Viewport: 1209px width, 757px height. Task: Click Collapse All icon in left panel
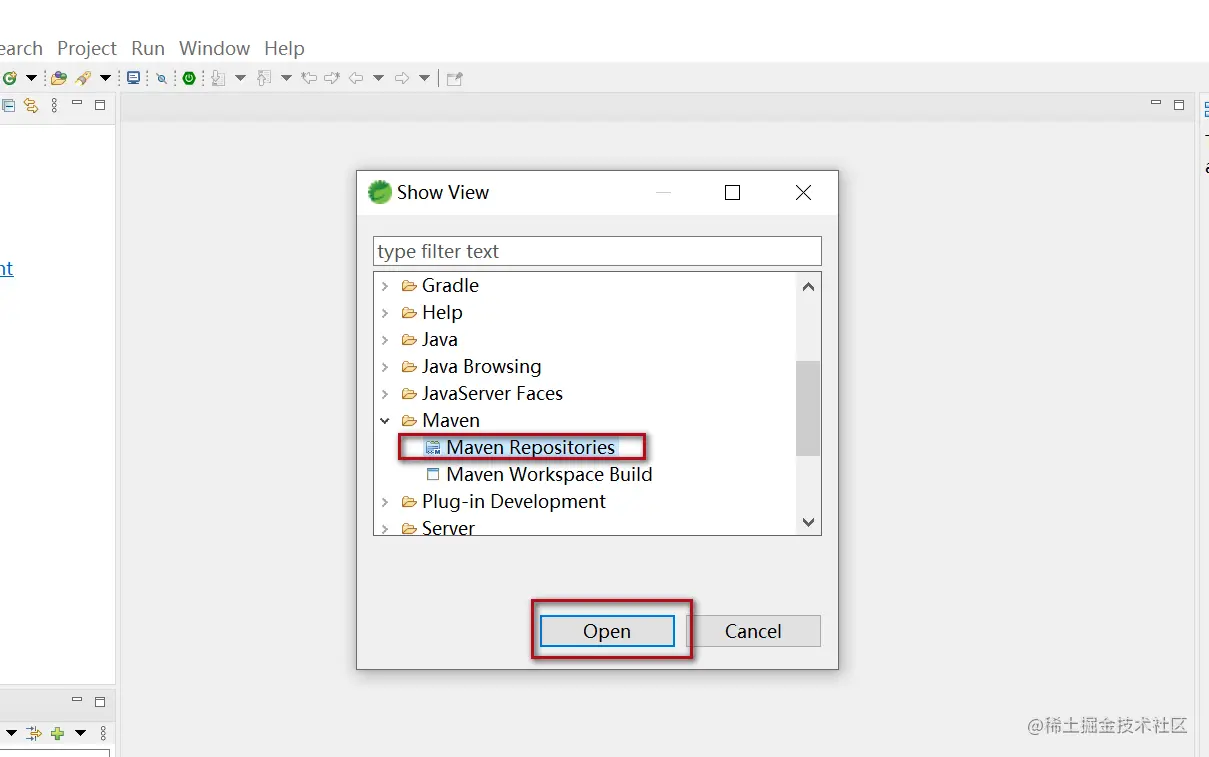9,105
